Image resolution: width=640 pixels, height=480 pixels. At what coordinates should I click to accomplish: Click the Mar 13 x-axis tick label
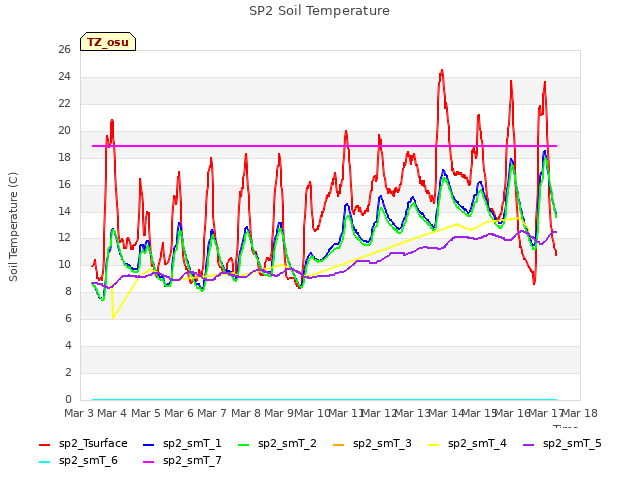413,413
